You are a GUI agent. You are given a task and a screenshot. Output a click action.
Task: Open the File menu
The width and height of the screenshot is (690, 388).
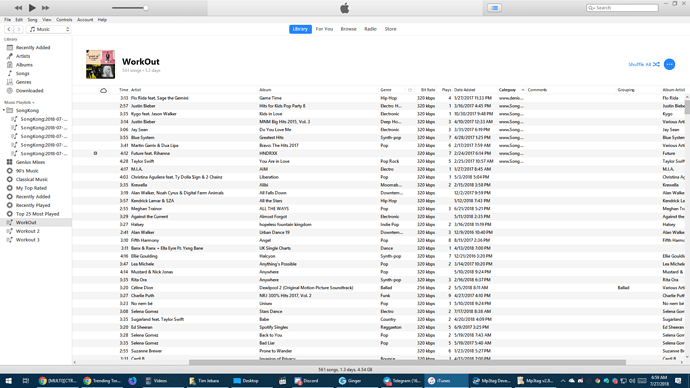7,20
